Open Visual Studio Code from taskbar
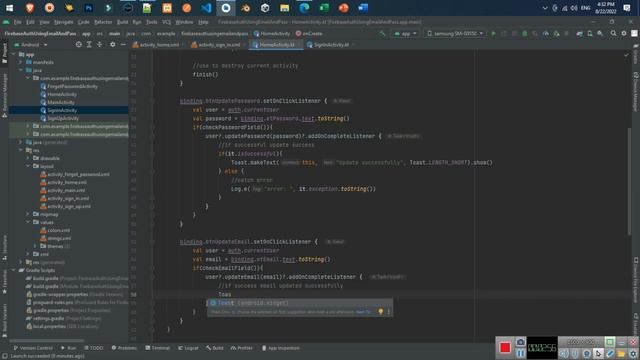640x360 pixels. point(206,8)
